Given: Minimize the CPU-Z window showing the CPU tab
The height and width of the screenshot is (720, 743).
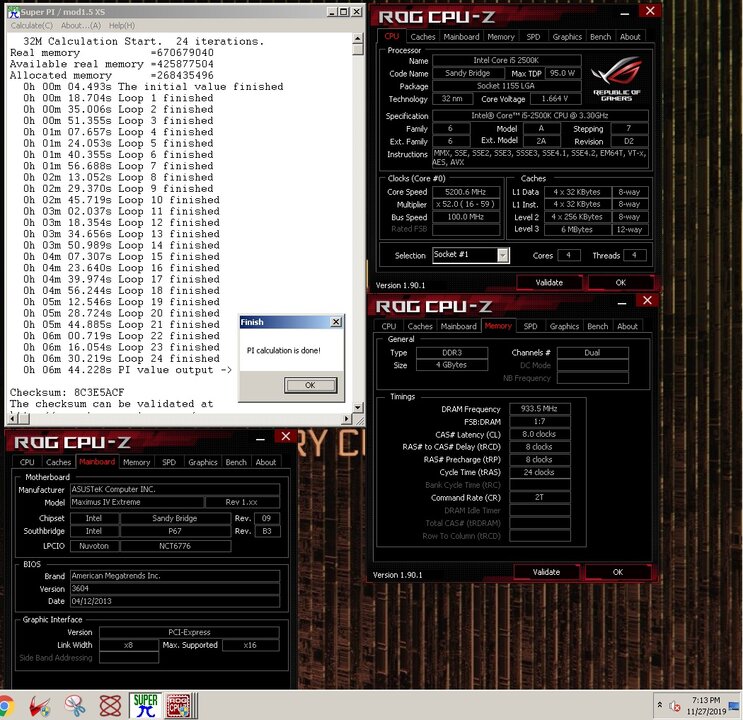Looking at the screenshot, I should (x=625, y=14).
